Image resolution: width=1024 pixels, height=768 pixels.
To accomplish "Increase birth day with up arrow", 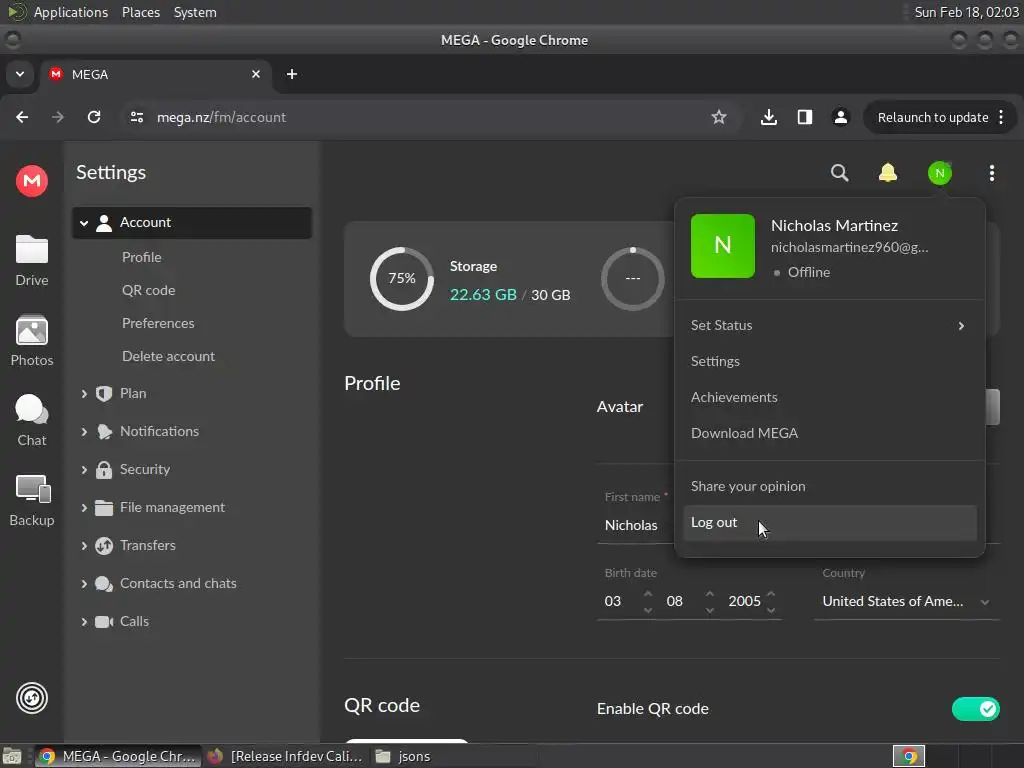I will click(x=648, y=594).
